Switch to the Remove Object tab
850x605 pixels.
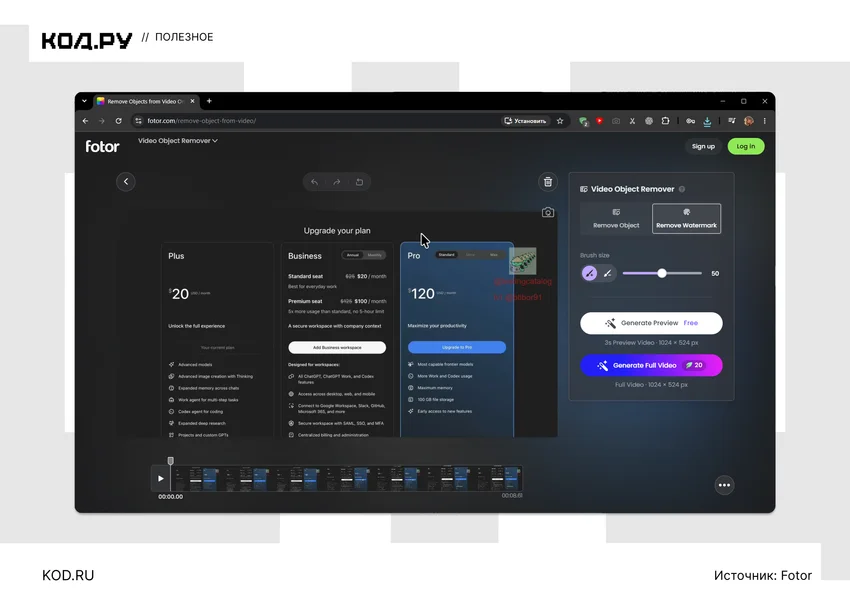[616, 218]
